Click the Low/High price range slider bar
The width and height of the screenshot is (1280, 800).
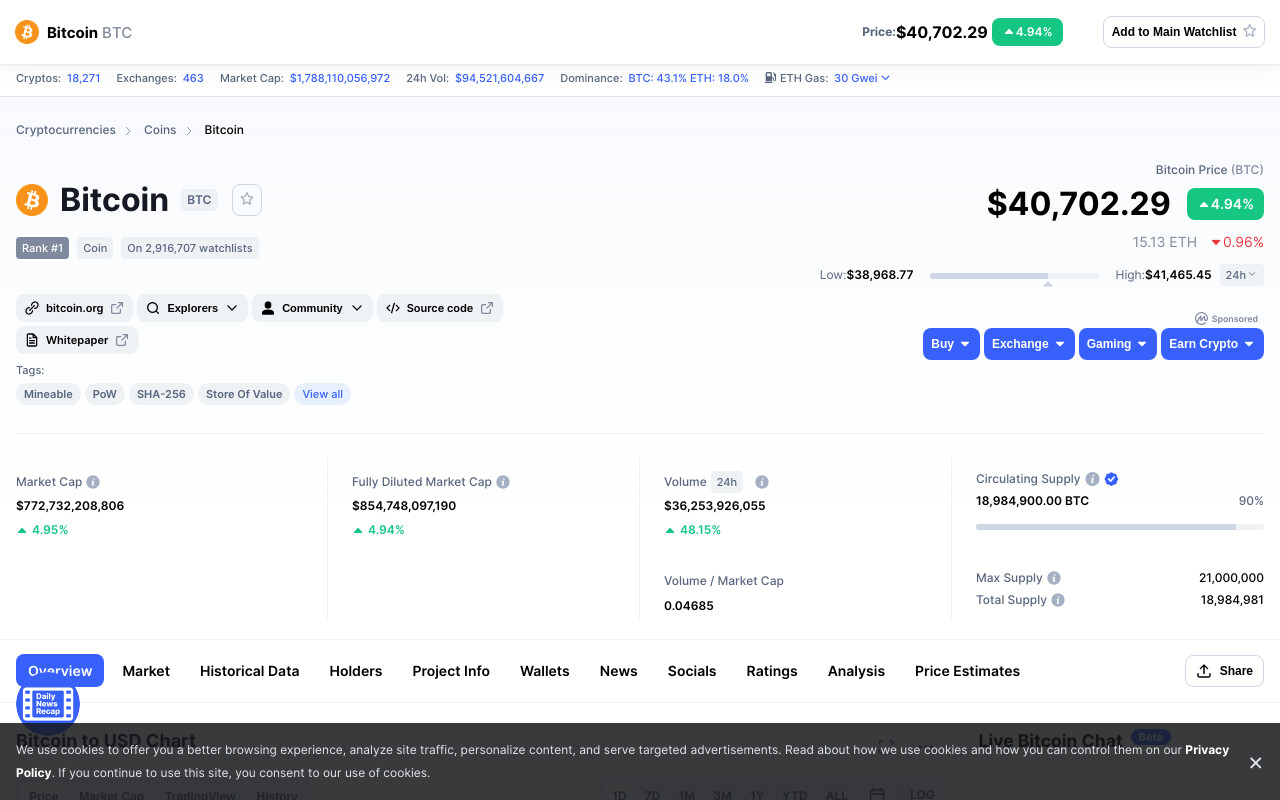tap(1015, 275)
